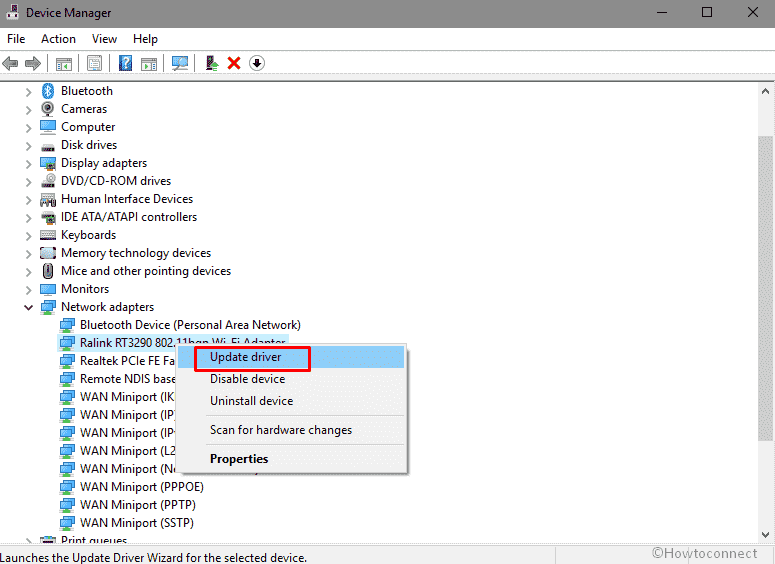Select WAN Miniport (SSTP)
This screenshot has height=564, width=775.
(137, 522)
